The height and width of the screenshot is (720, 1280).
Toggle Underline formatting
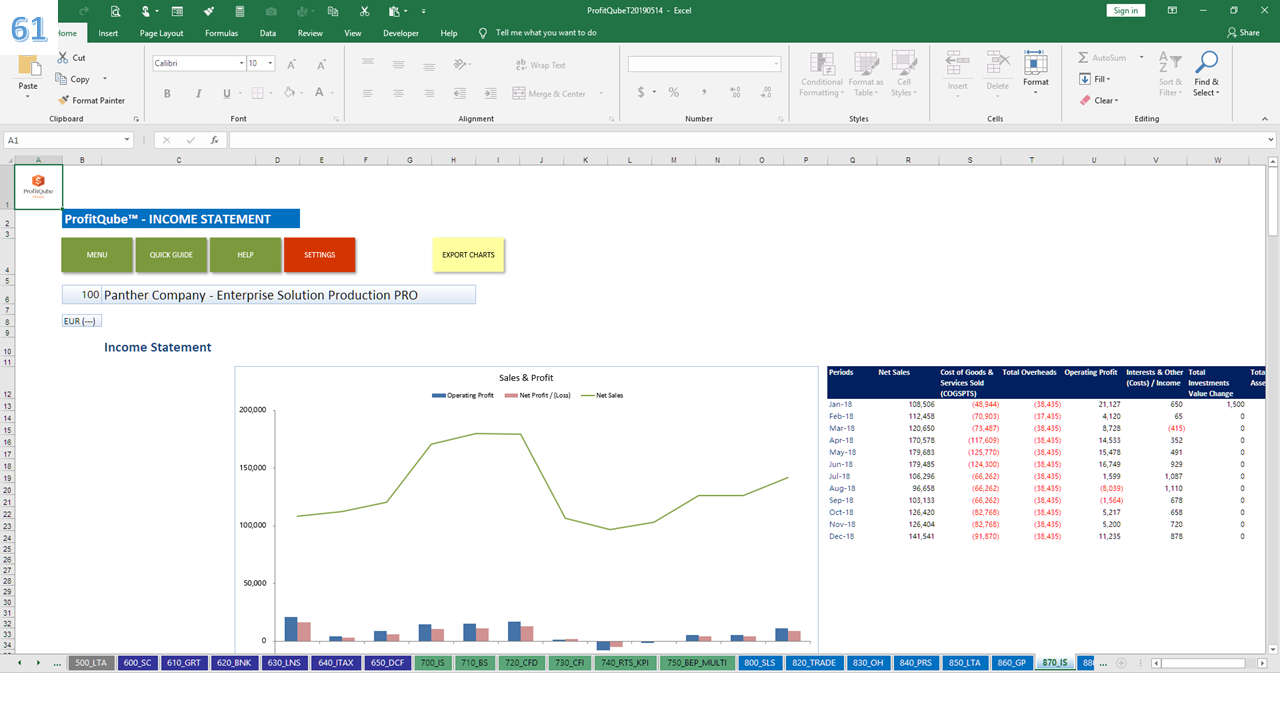[x=227, y=93]
